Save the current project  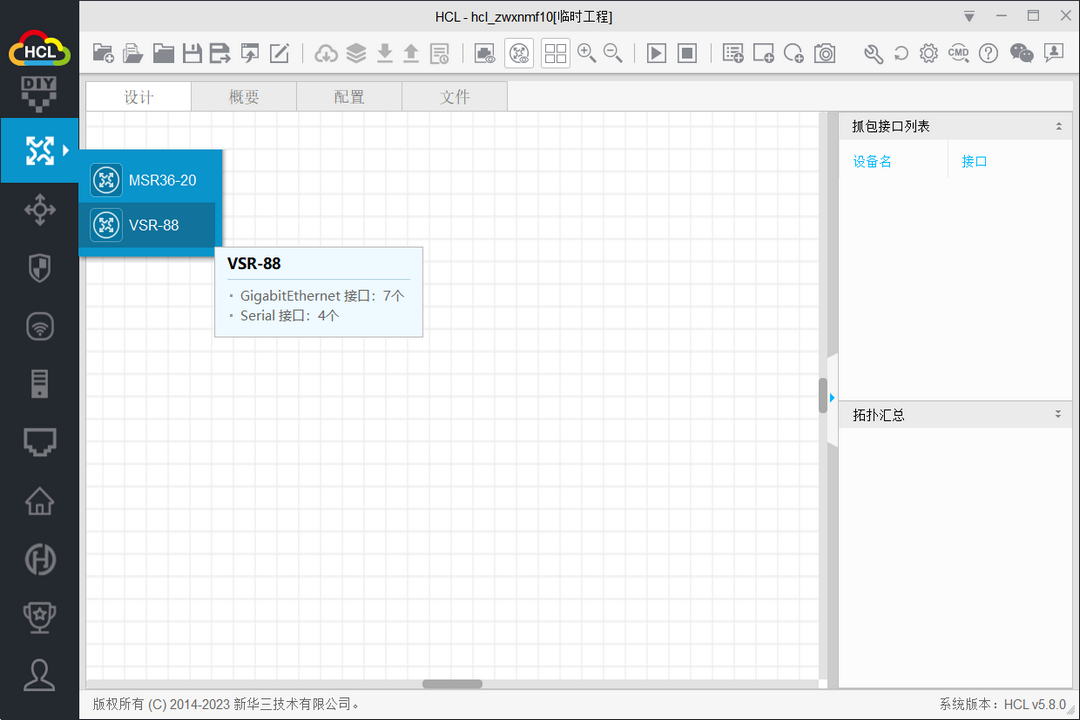point(192,53)
